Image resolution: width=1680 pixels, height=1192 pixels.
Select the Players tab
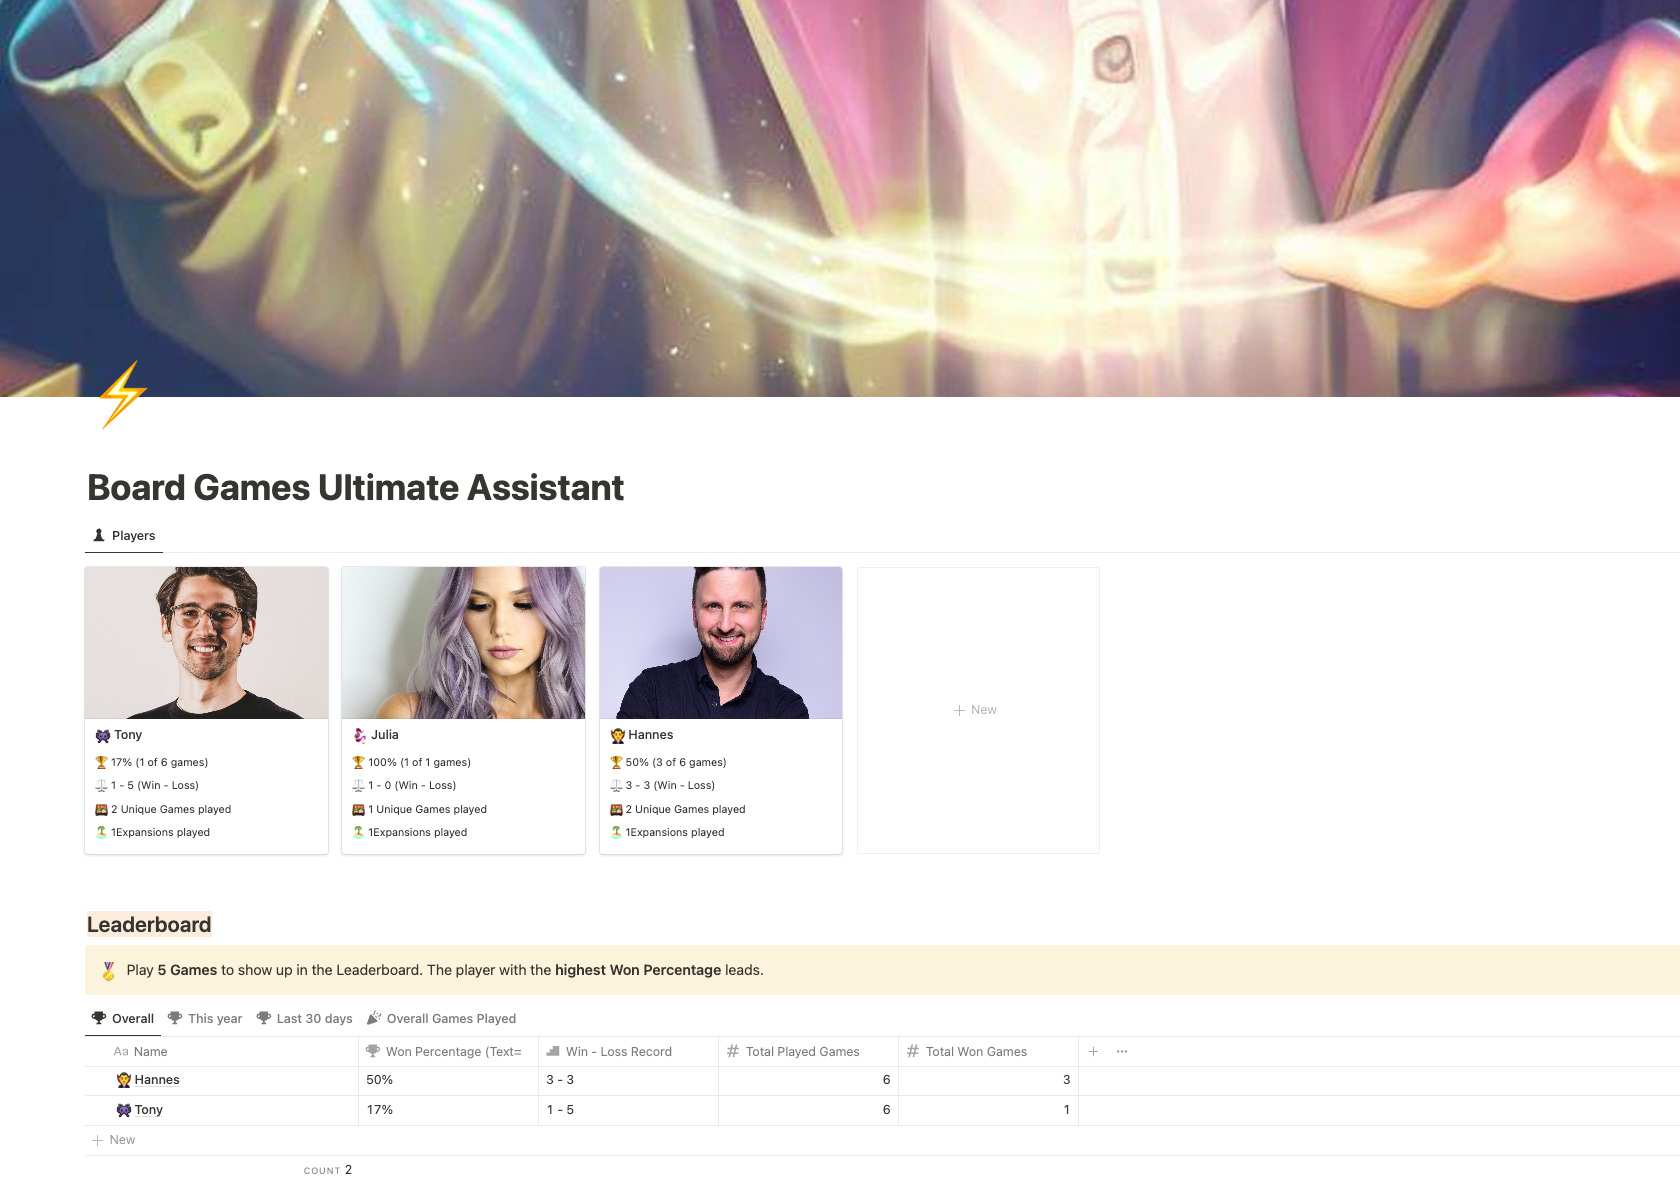coord(124,536)
